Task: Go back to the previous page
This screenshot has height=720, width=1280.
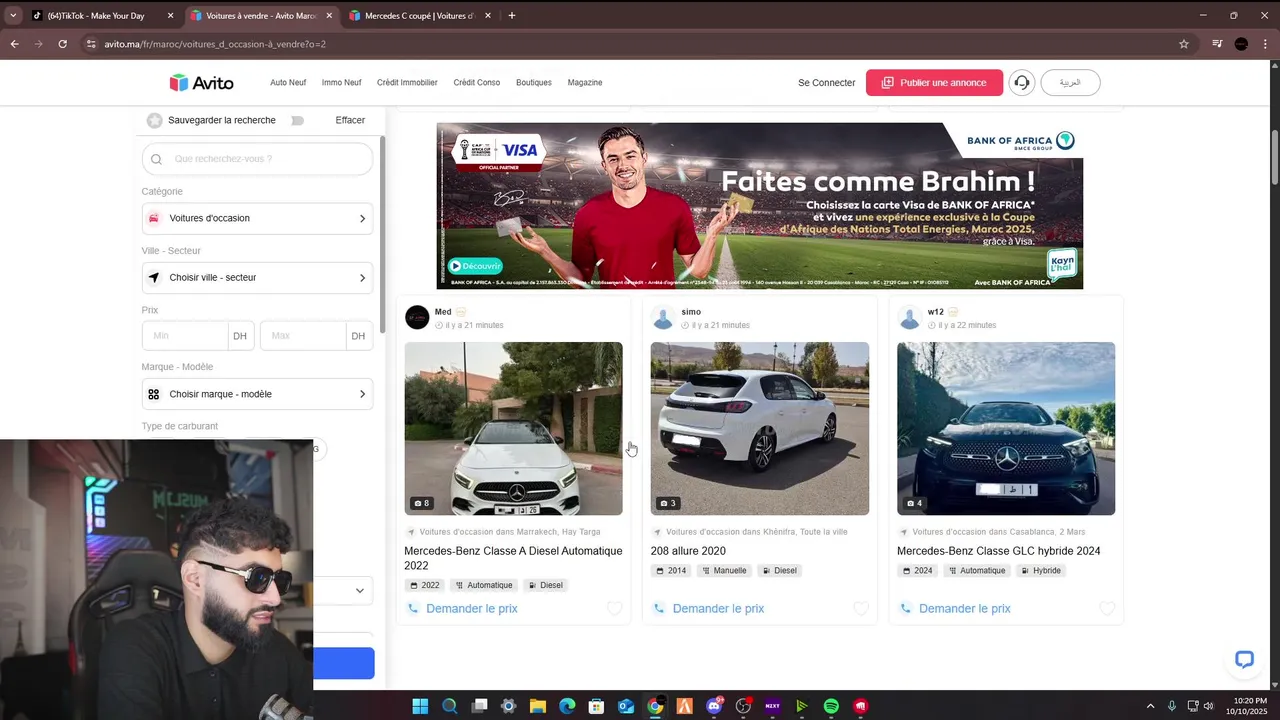Action: tap(15, 44)
